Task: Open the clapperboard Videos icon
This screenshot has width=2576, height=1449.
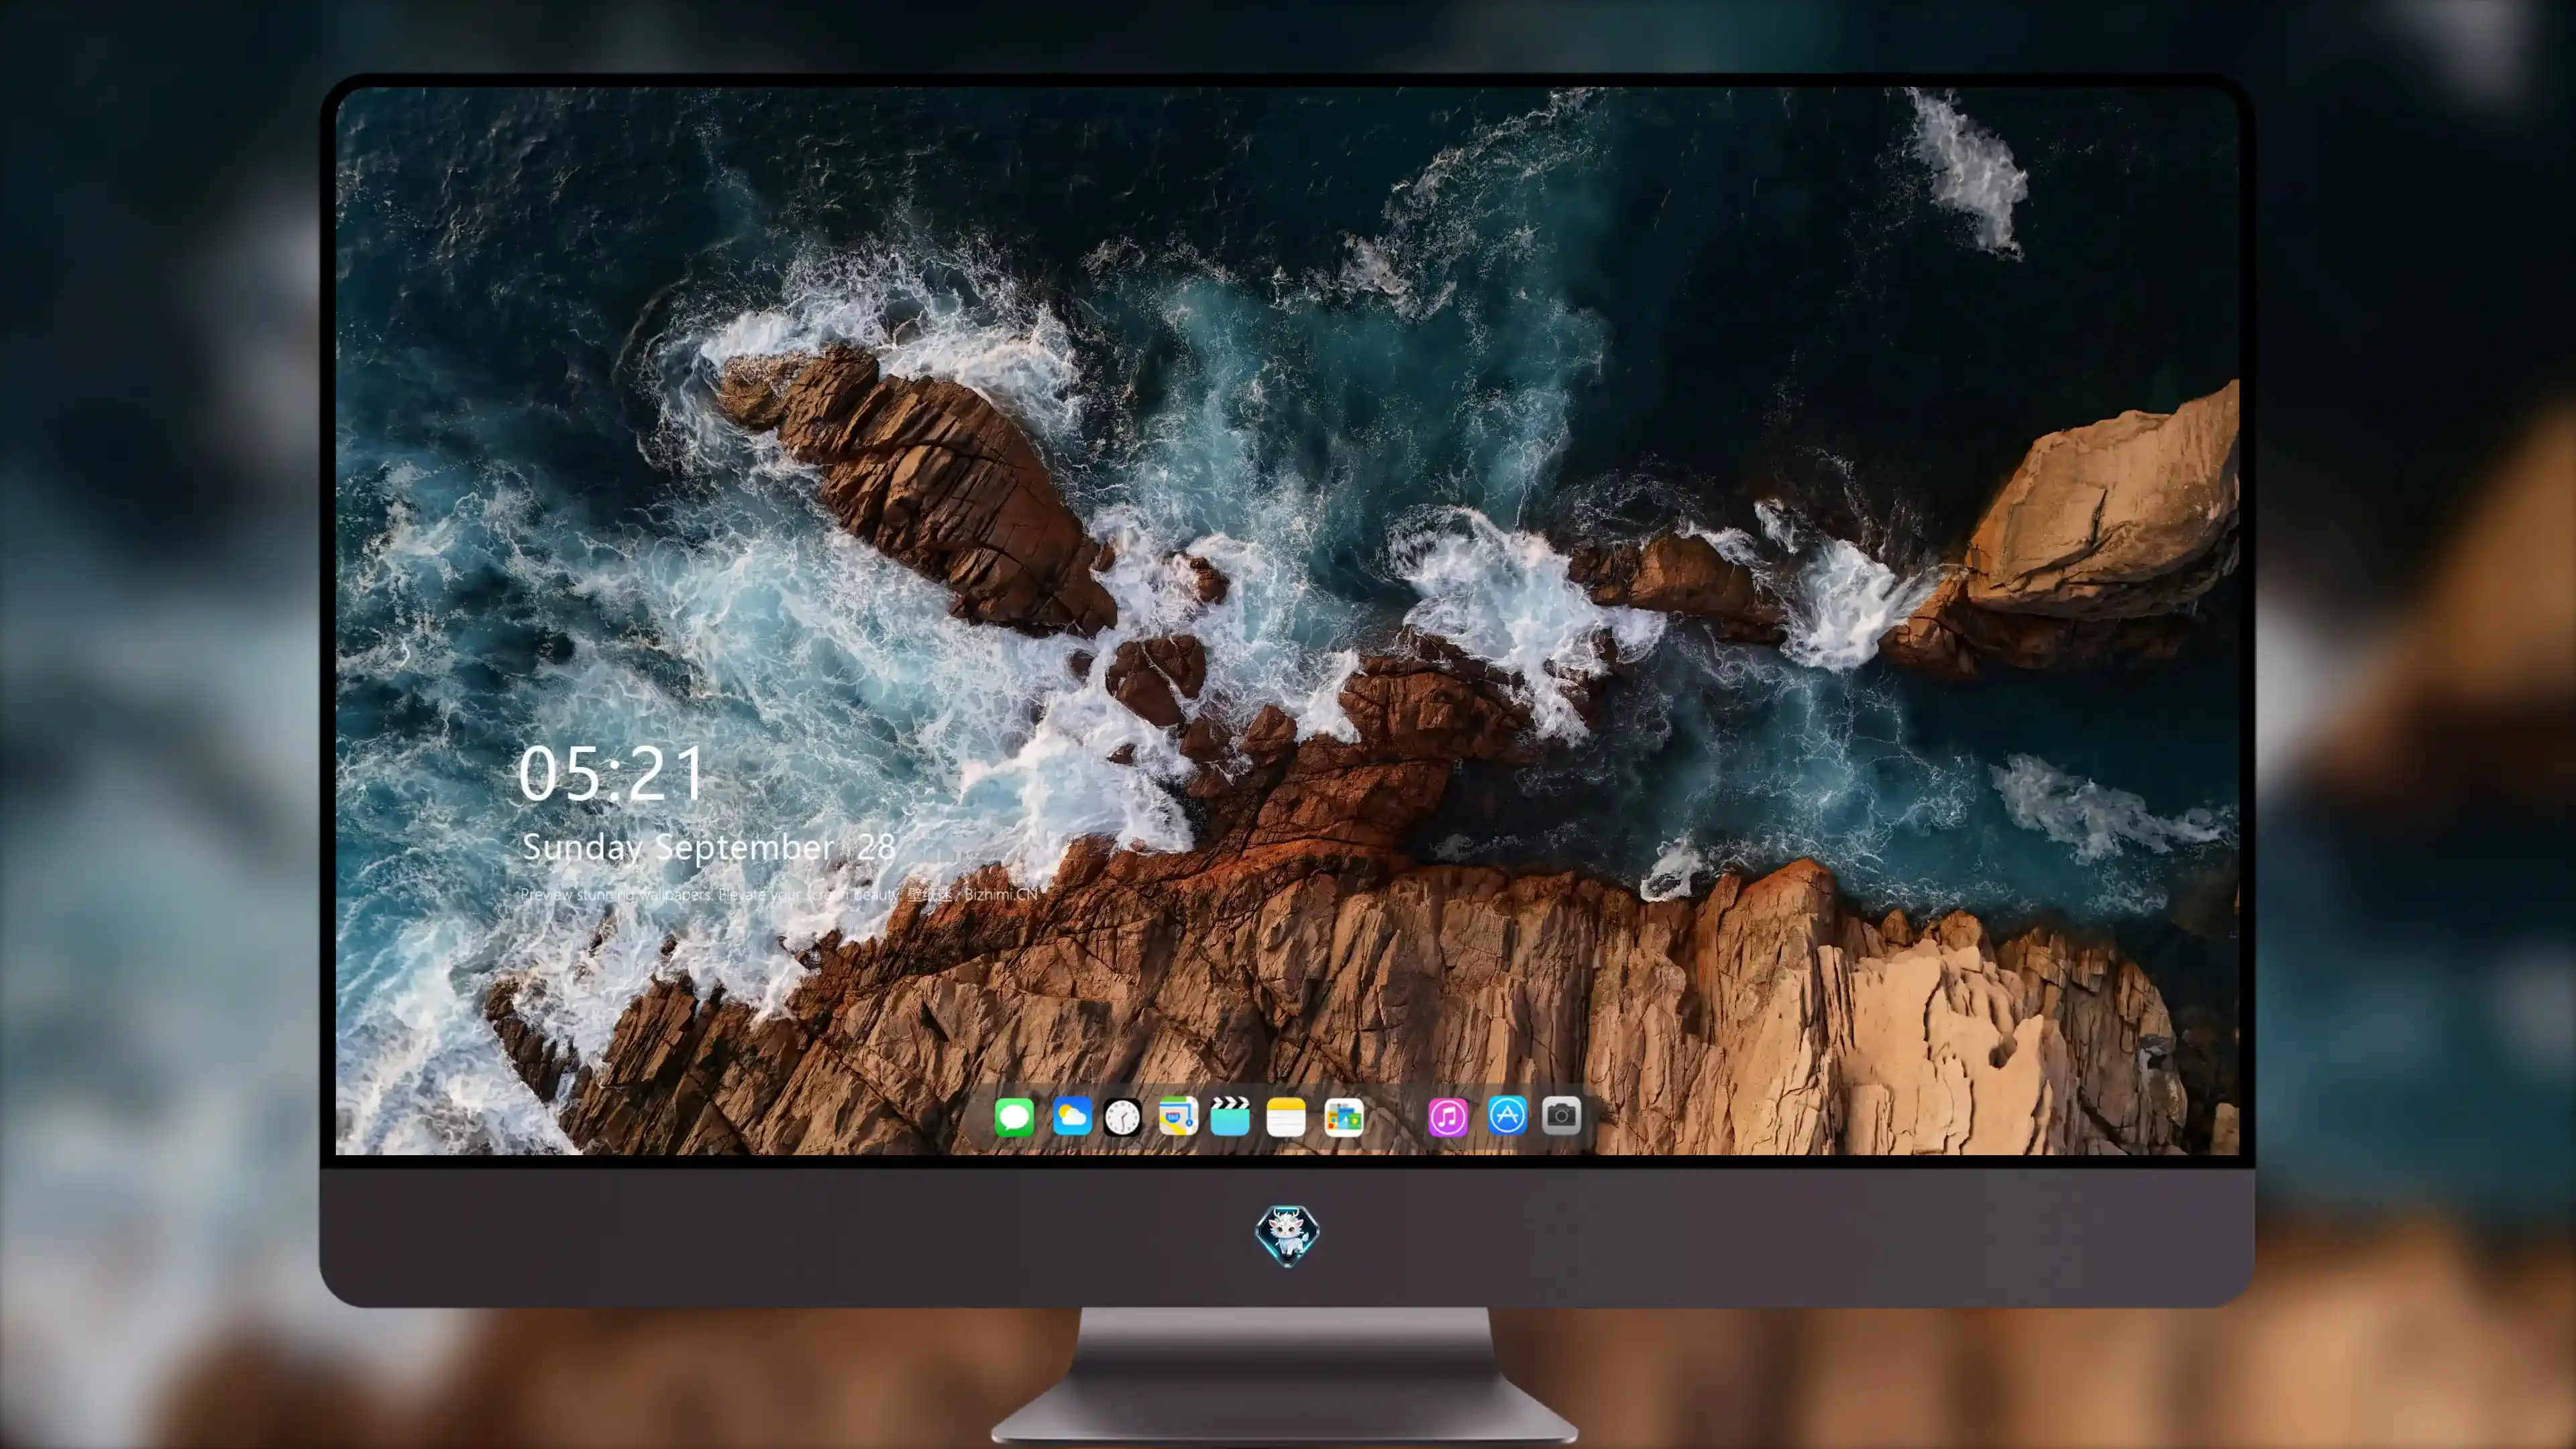Action: [x=1230, y=1116]
